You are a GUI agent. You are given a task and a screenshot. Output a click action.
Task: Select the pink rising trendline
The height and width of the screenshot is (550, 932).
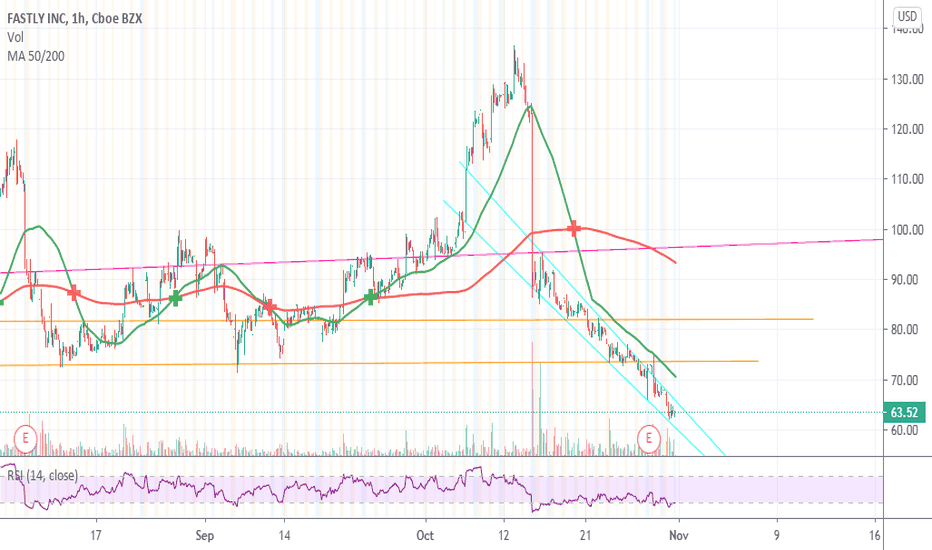point(441,256)
